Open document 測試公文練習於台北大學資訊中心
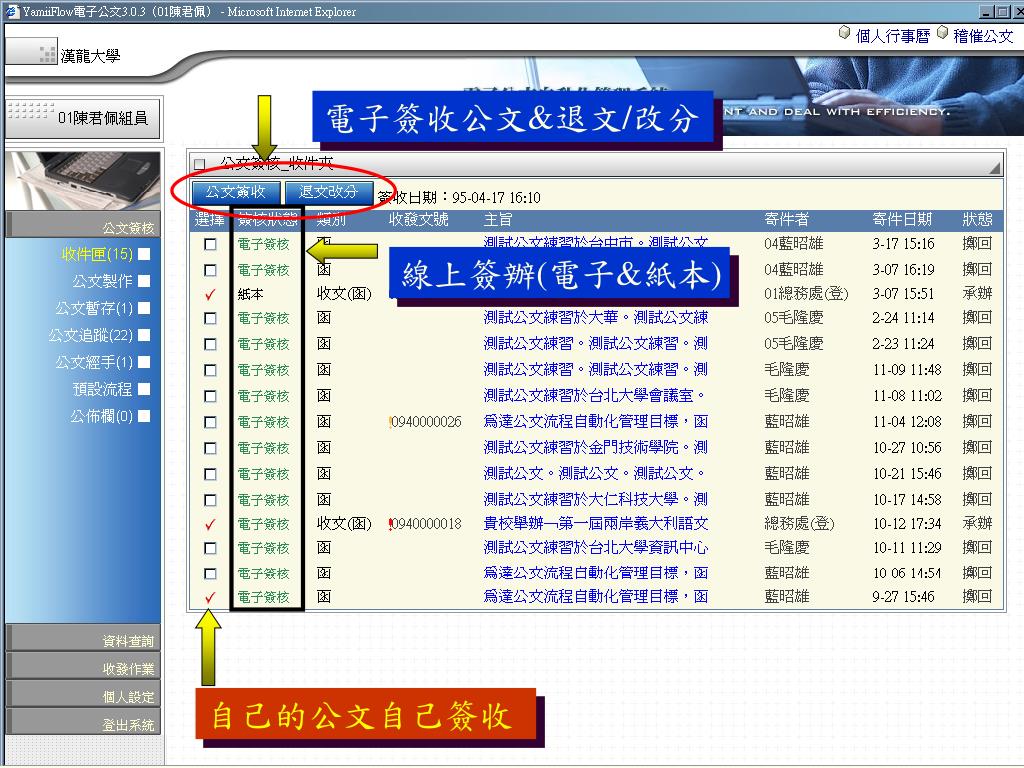Image resolution: width=1024 pixels, height=768 pixels. (596, 547)
